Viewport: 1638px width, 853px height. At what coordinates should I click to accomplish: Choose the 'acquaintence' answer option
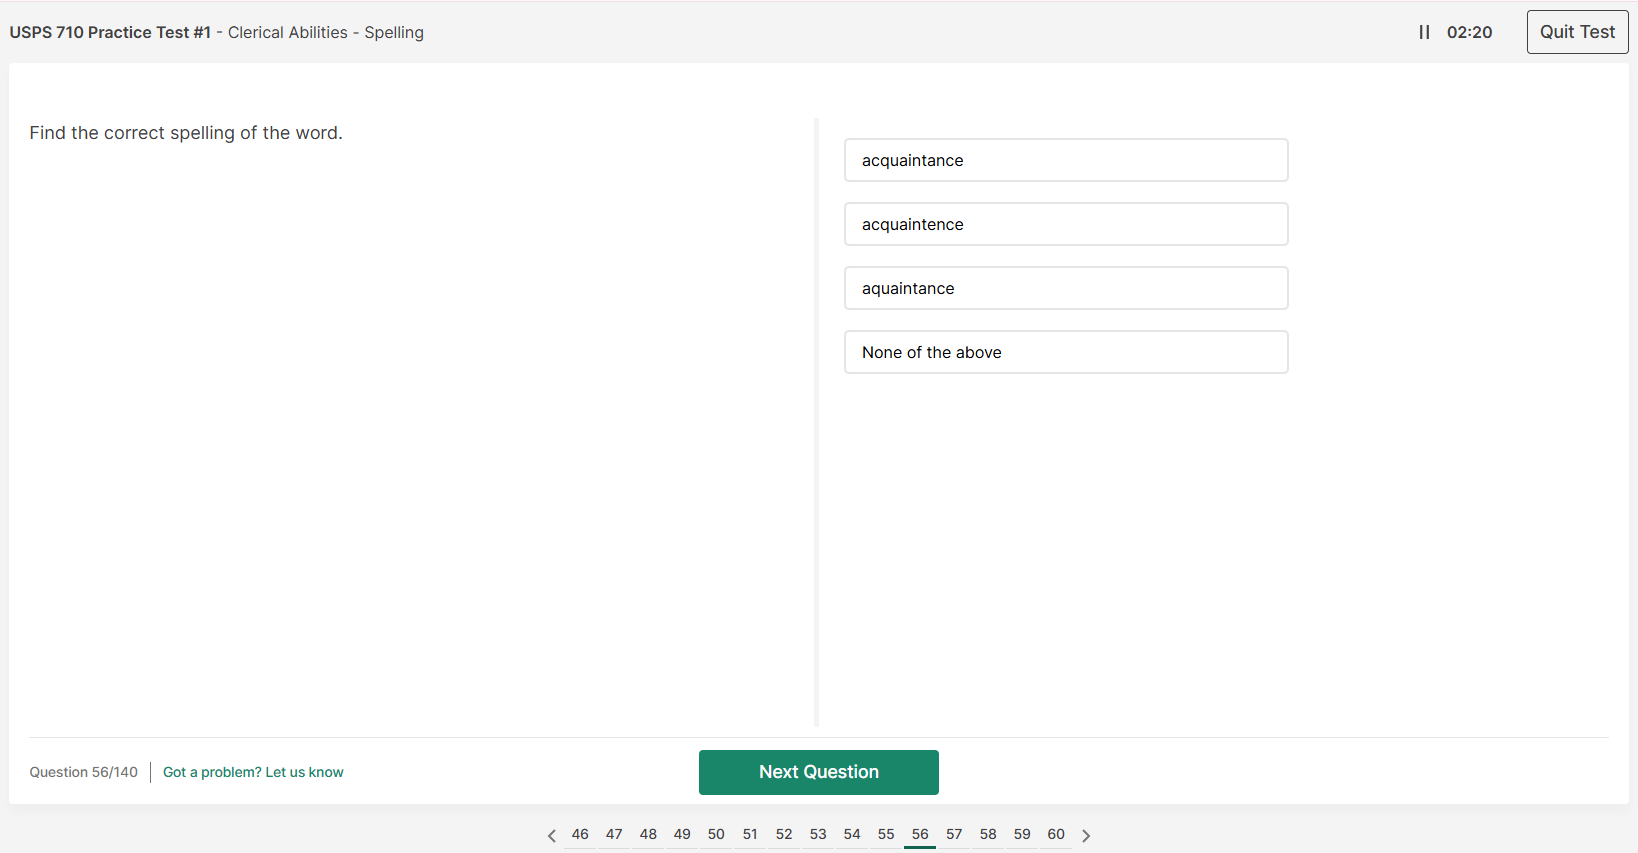pyautogui.click(x=1065, y=224)
